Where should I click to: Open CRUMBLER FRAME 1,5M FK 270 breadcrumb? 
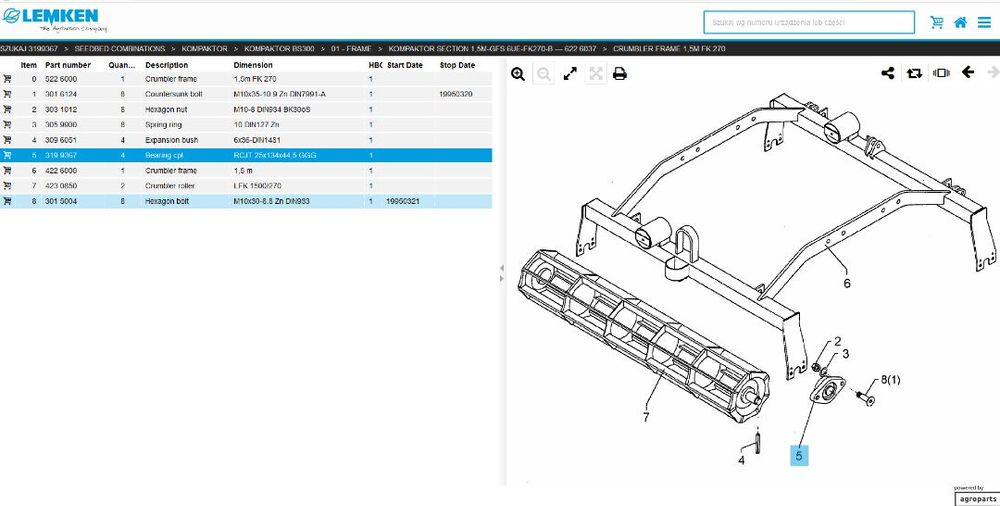click(x=669, y=48)
